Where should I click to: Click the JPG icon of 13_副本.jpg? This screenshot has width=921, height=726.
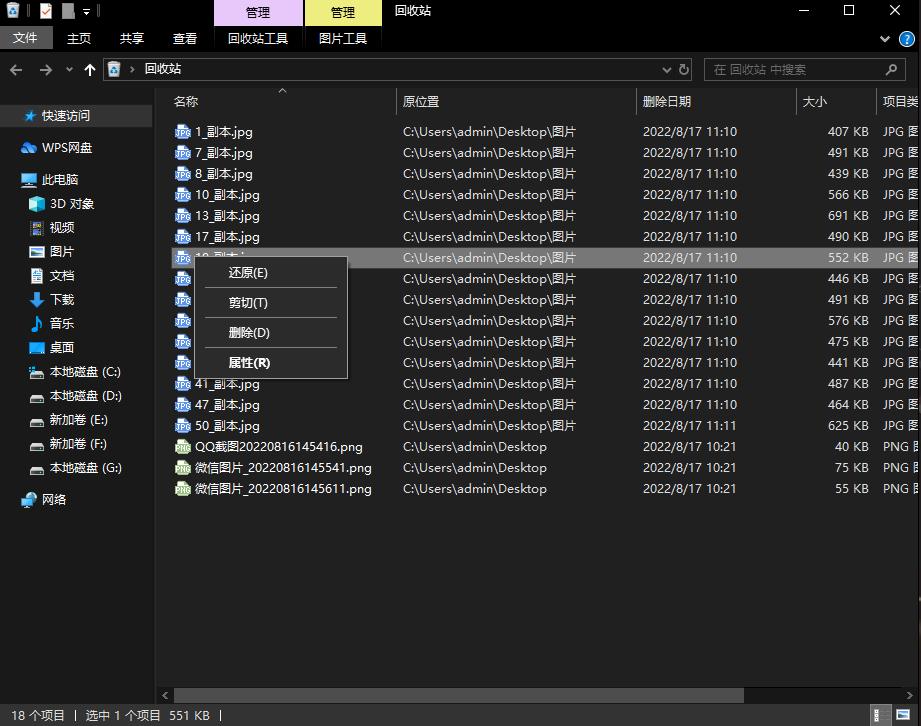click(183, 216)
